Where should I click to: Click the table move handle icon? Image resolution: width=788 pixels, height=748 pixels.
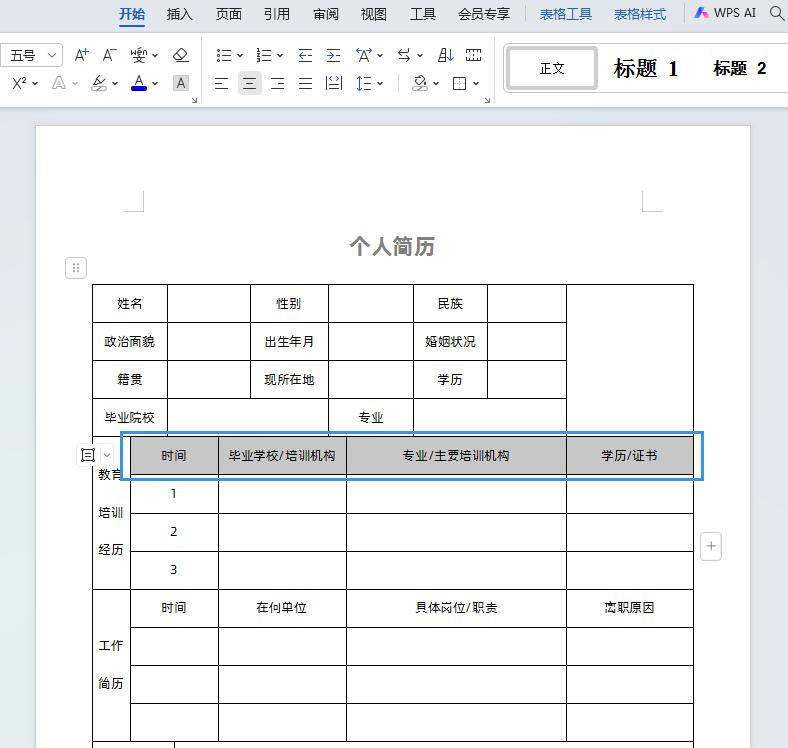point(76,267)
